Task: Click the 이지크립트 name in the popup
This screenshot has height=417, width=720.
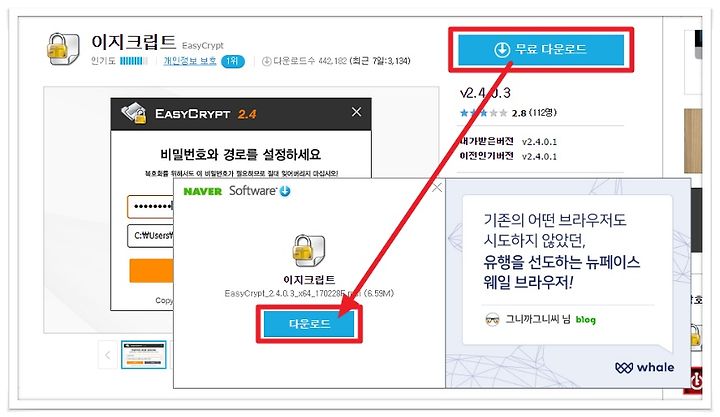Action: 309,280
